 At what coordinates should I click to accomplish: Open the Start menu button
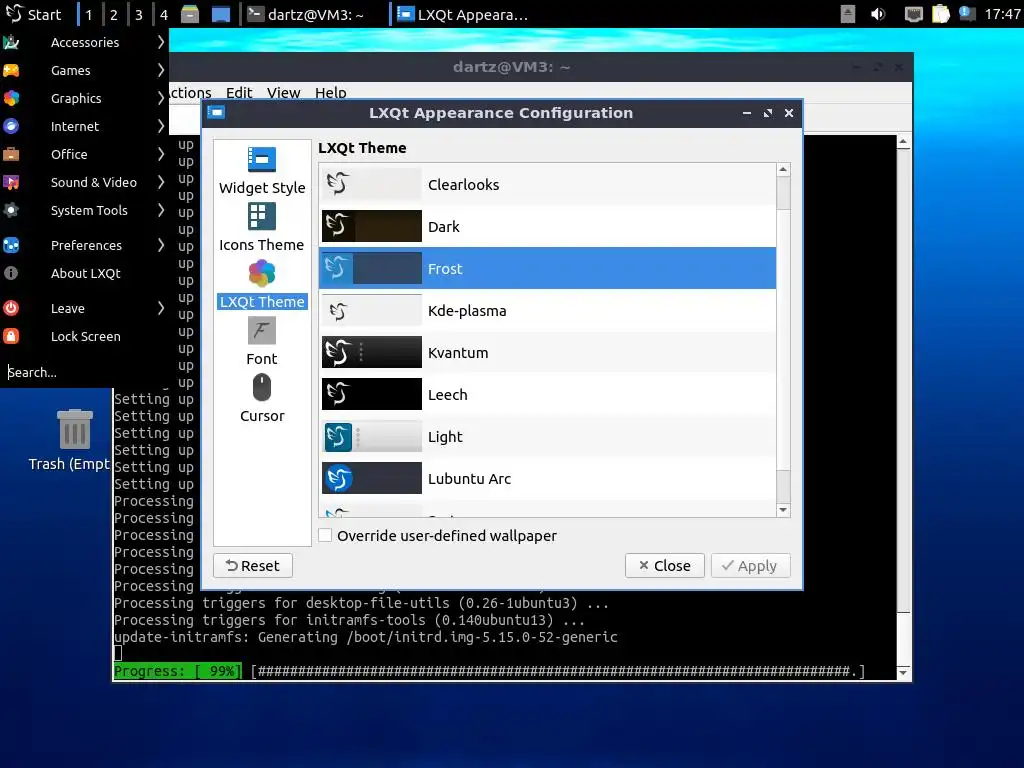tap(35, 14)
